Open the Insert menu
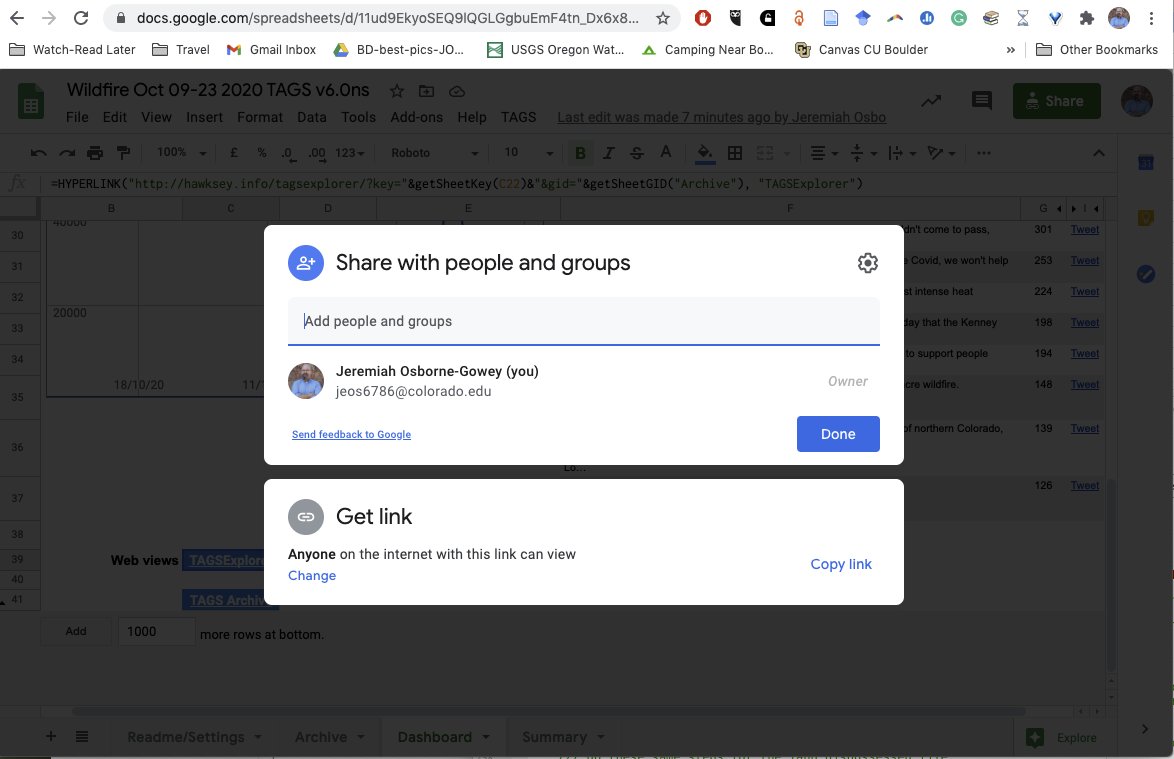Viewport: 1174px width, 759px height. pyautogui.click(x=204, y=118)
